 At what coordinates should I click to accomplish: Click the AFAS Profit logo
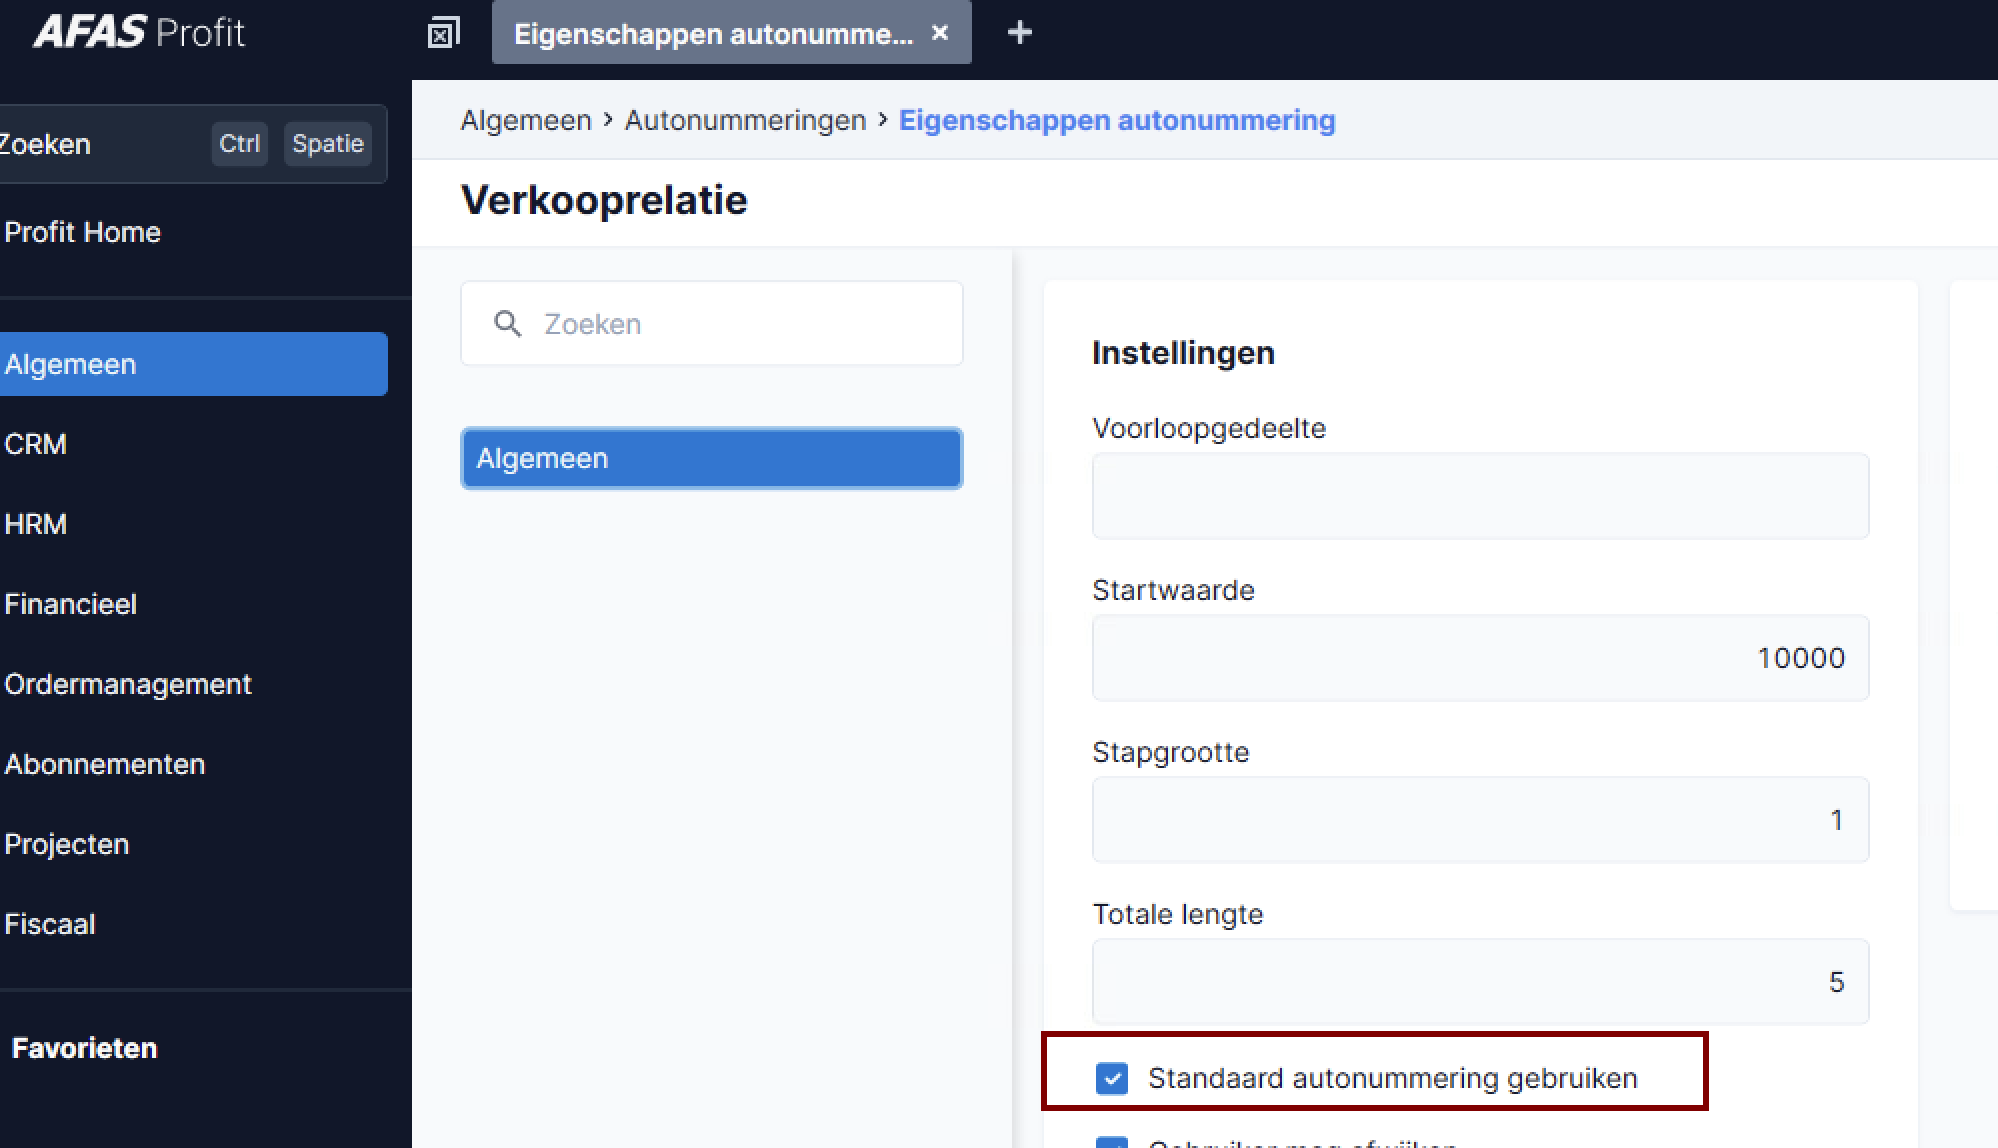(x=139, y=32)
